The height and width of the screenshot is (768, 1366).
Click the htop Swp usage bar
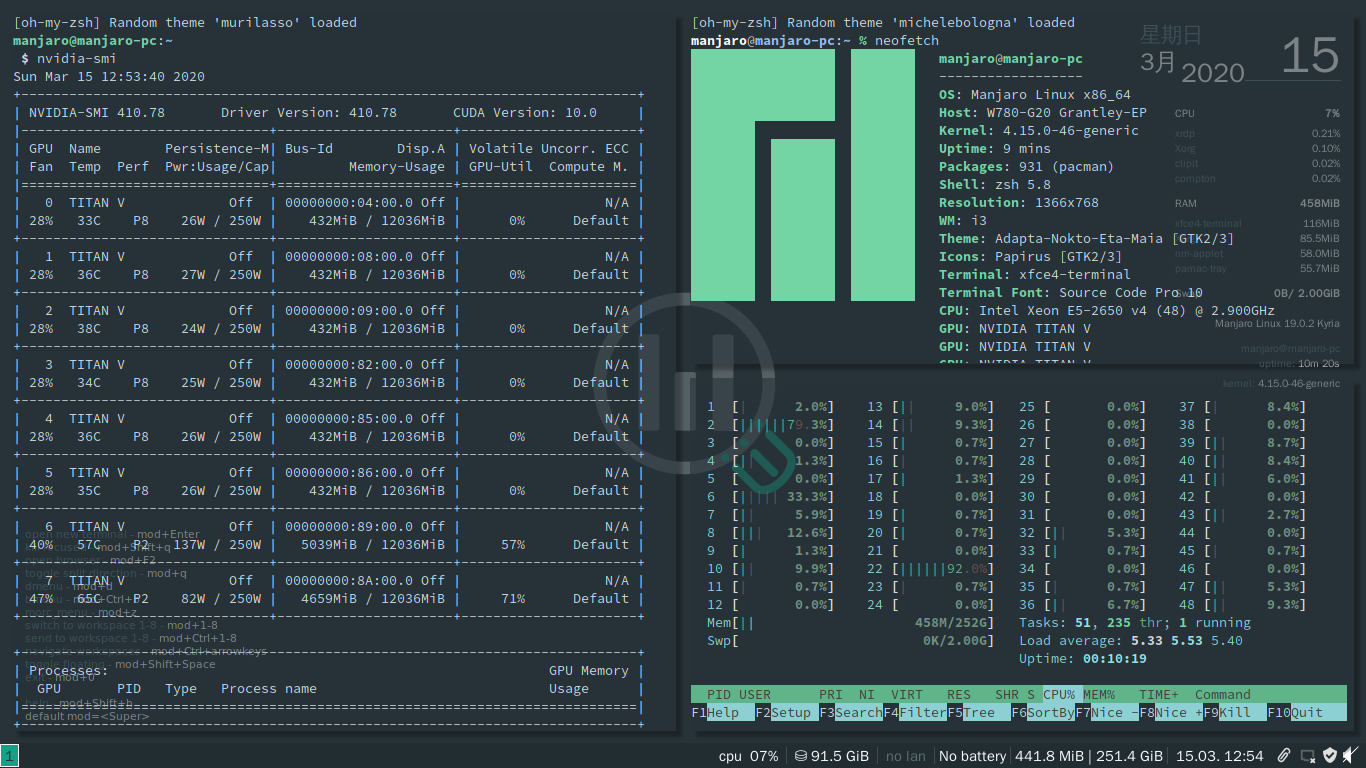(x=851, y=641)
